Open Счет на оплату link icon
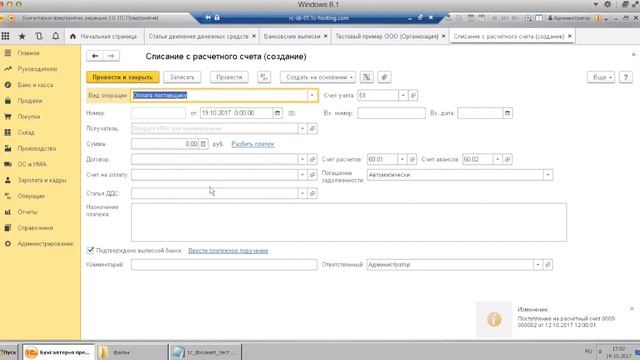The image size is (640, 360). [x=312, y=175]
